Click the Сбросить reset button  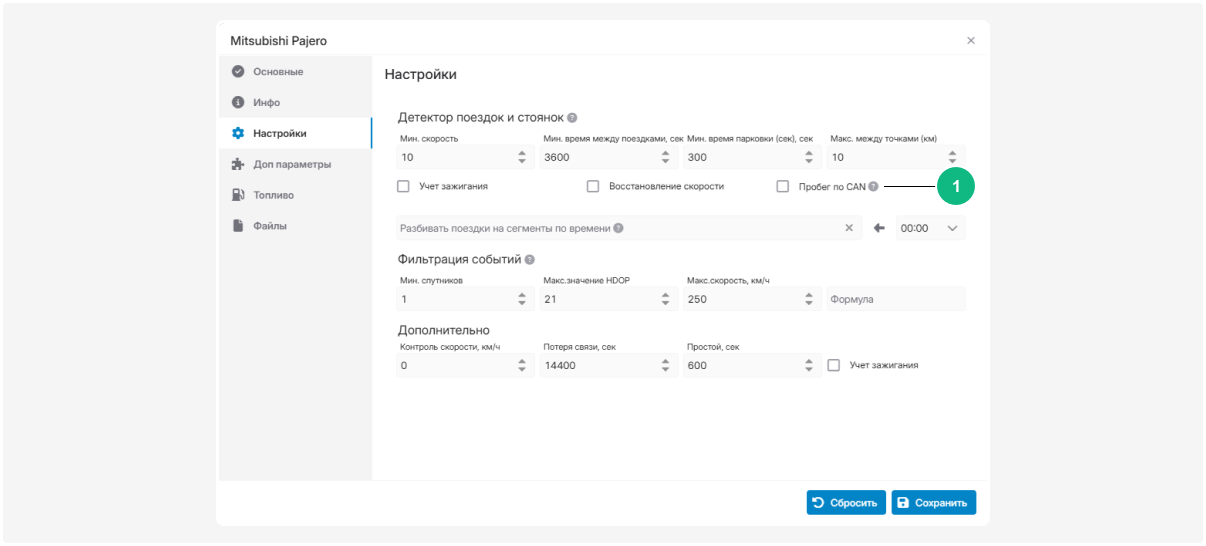pyautogui.click(x=846, y=502)
